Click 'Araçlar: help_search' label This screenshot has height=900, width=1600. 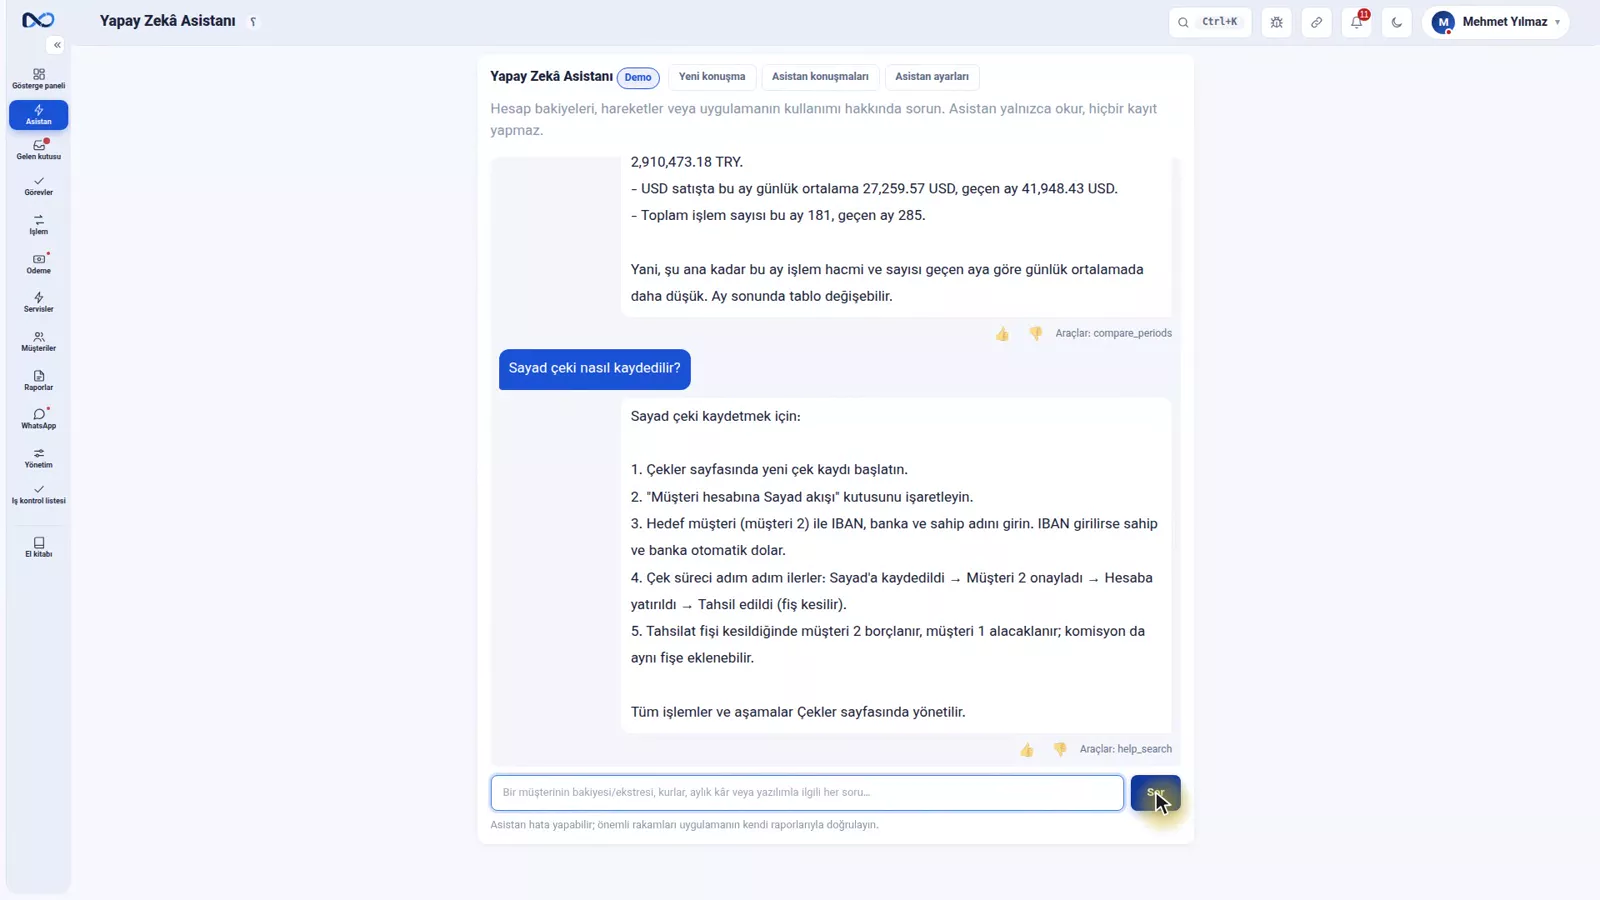click(x=1126, y=749)
